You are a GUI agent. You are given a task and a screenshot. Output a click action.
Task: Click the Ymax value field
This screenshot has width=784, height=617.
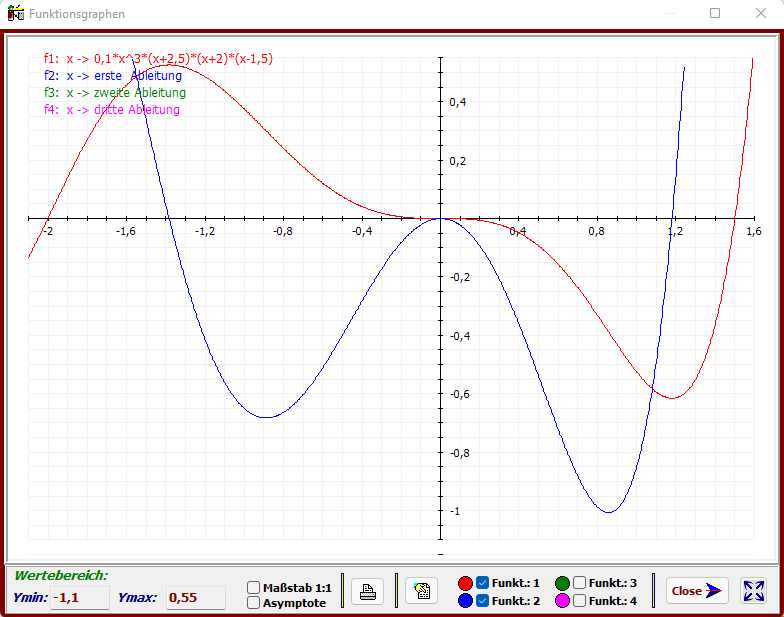[x=195, y=598]
